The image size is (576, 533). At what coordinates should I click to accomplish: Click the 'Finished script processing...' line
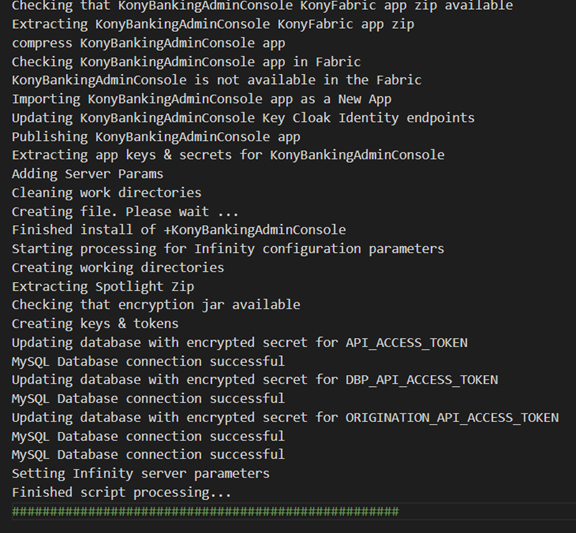coord(122,492)
